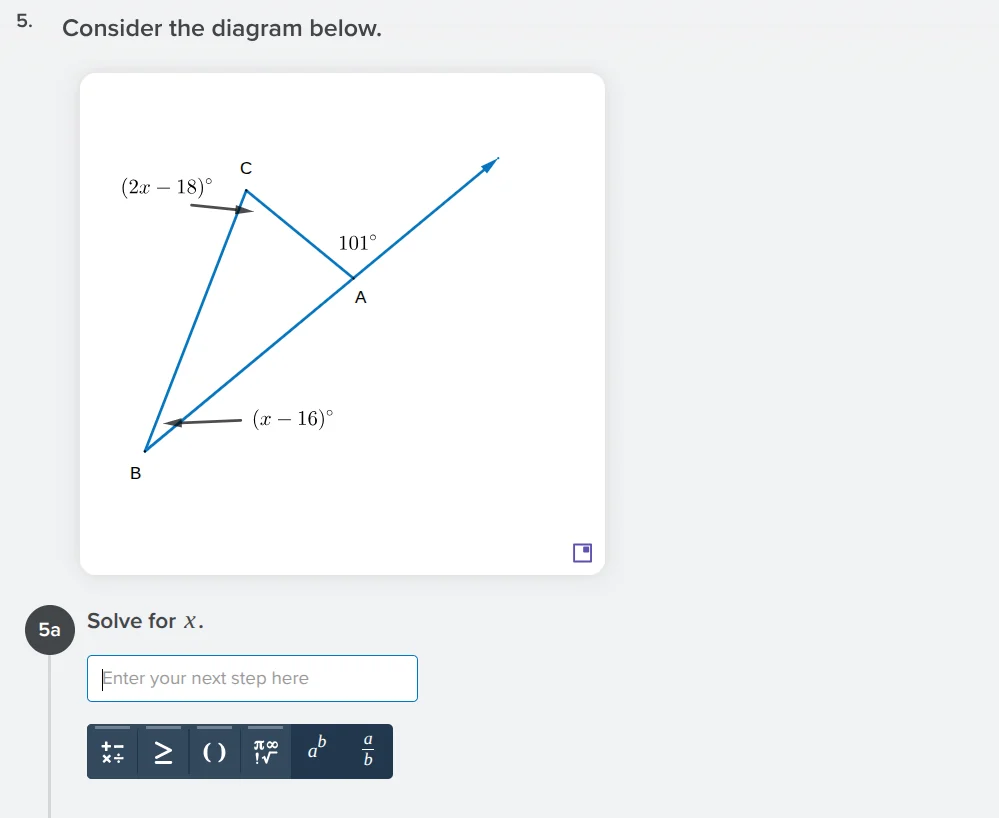Image resolution: width=999 pixels, height=818 pixels.
Task: Click the 5a step badge icon
Action: pos(49,630)
